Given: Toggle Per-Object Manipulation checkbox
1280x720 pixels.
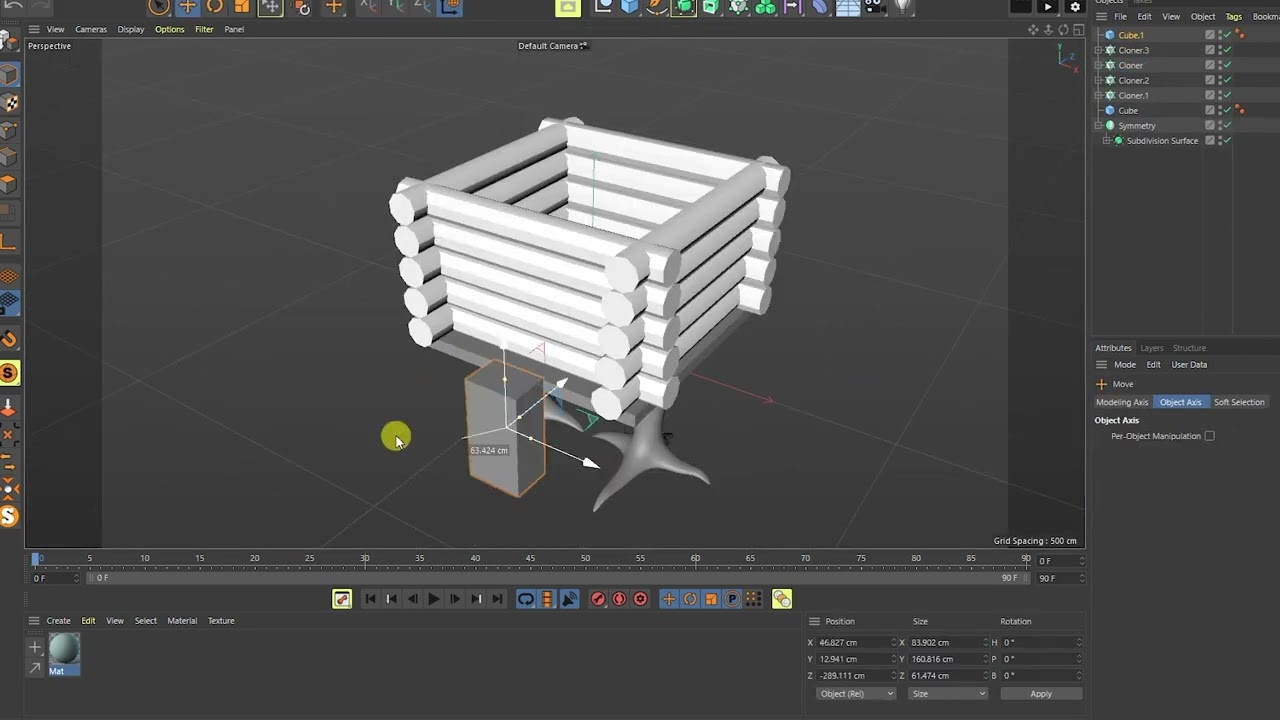Looking at the screenshot, I should [1209, 436].
